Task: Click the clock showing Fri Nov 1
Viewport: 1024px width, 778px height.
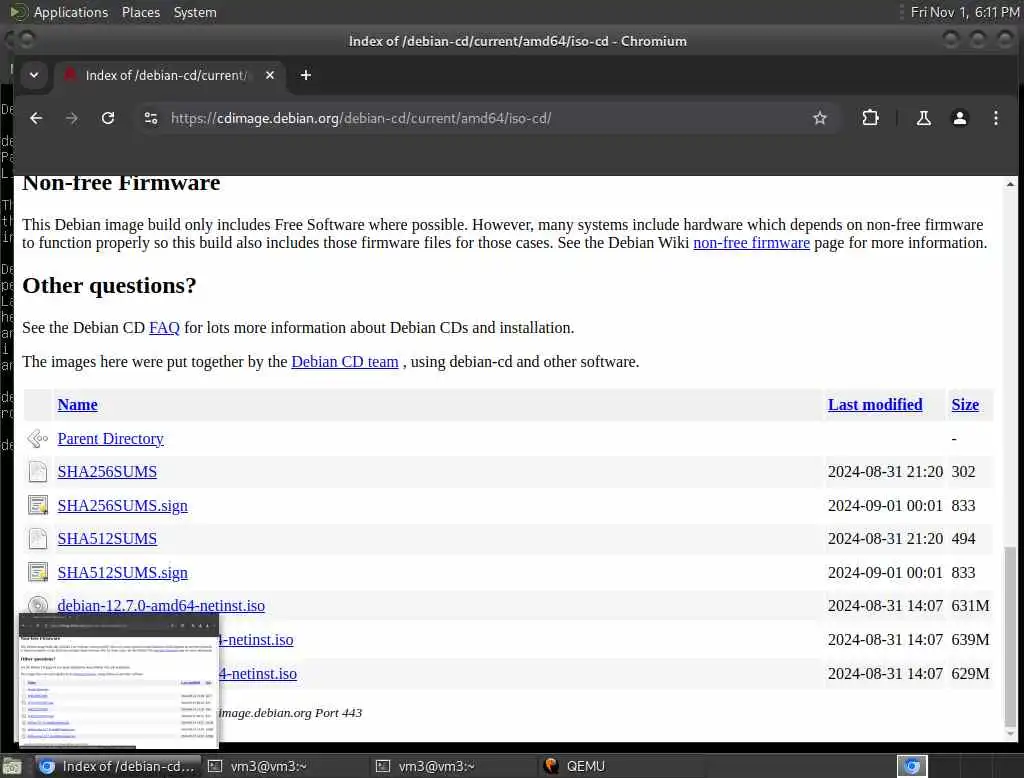Action: 965,12
